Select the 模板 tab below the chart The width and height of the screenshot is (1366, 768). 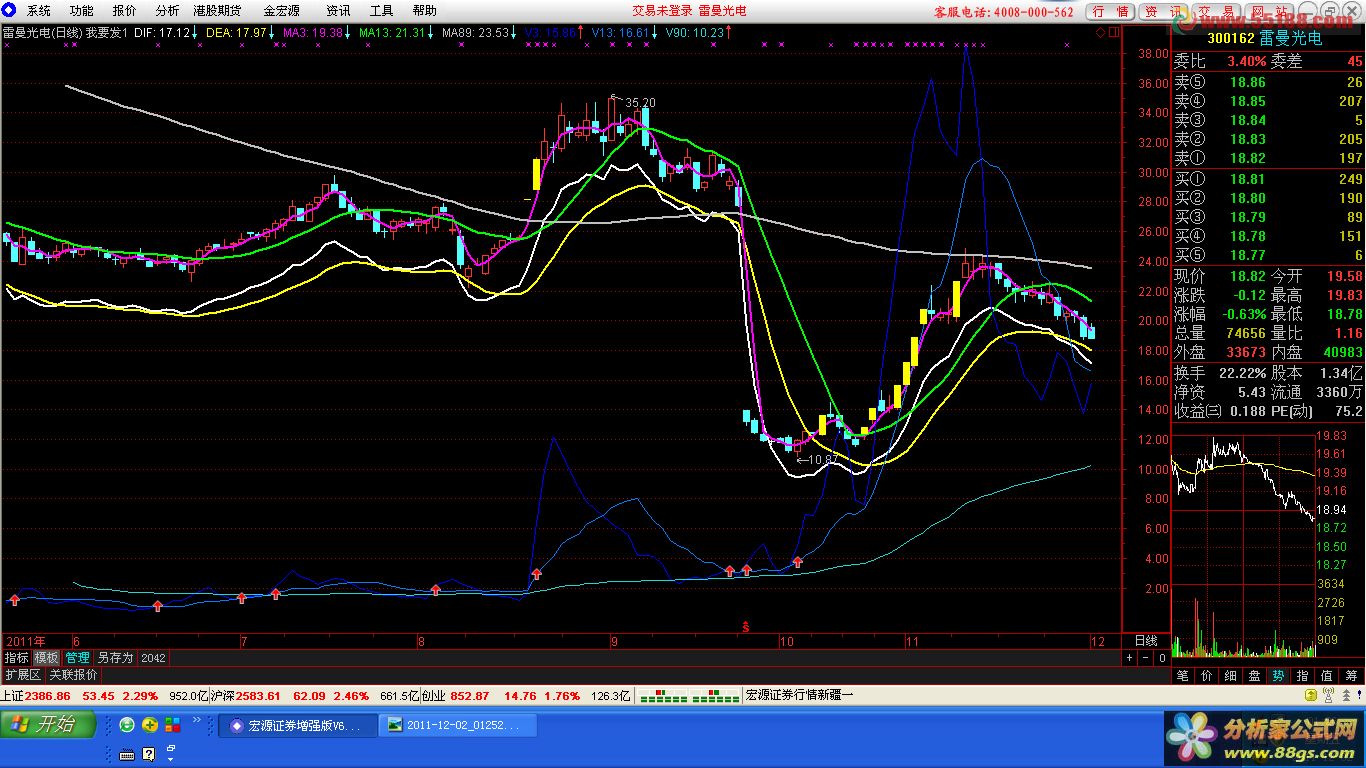[47, 657]
